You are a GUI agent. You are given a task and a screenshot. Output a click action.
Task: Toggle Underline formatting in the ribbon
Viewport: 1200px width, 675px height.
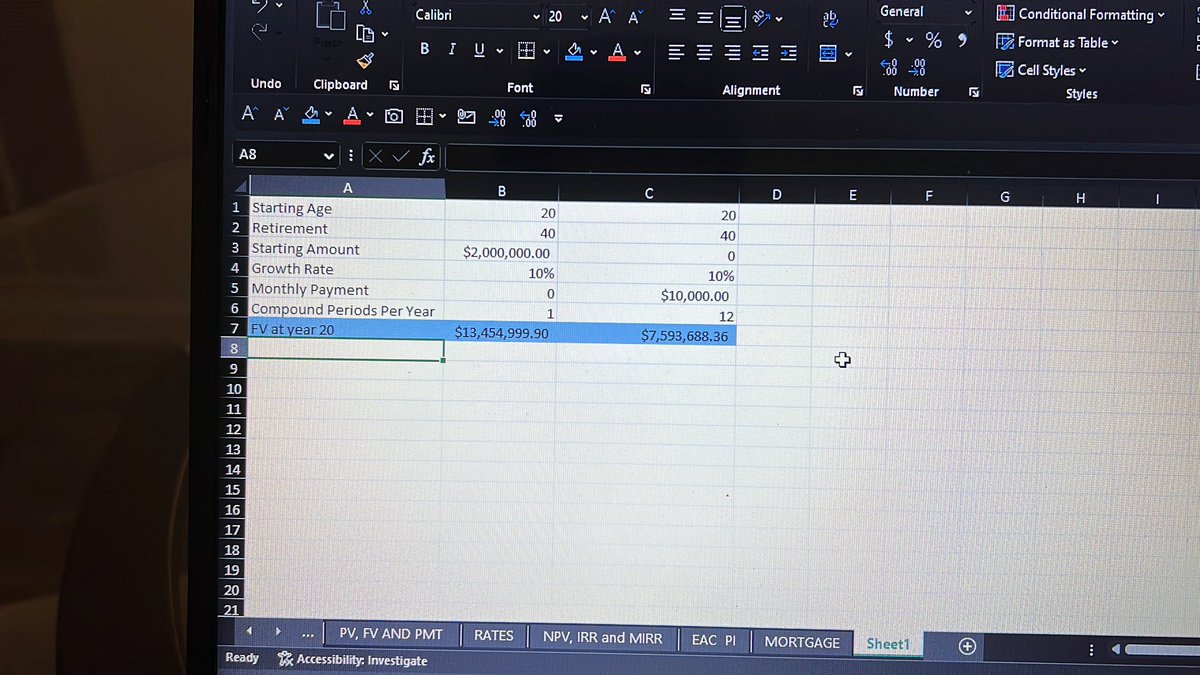pyautogui.click(x=479, y=49)
